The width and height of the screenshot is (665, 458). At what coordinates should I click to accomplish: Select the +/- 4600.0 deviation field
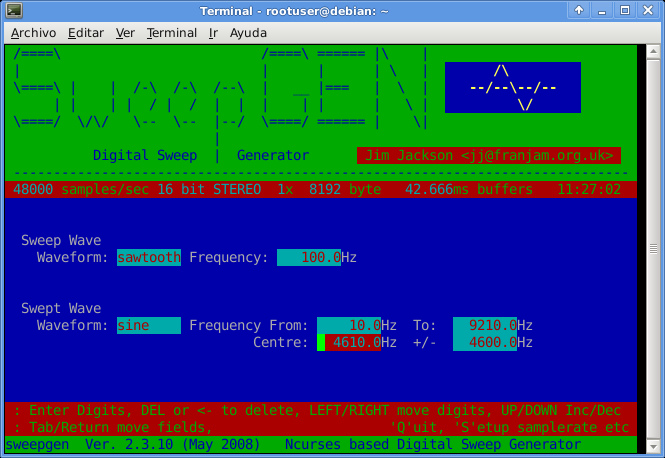point(485,342)
